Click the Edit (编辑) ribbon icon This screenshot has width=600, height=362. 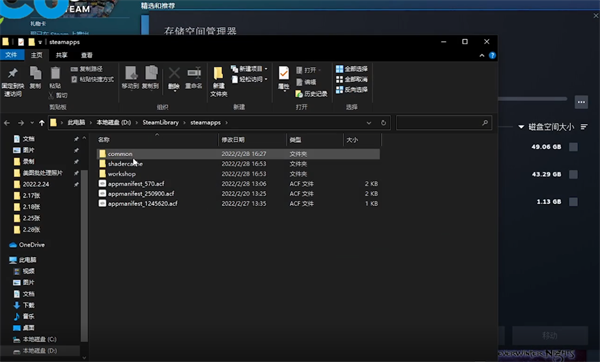(x=300, y=82)
